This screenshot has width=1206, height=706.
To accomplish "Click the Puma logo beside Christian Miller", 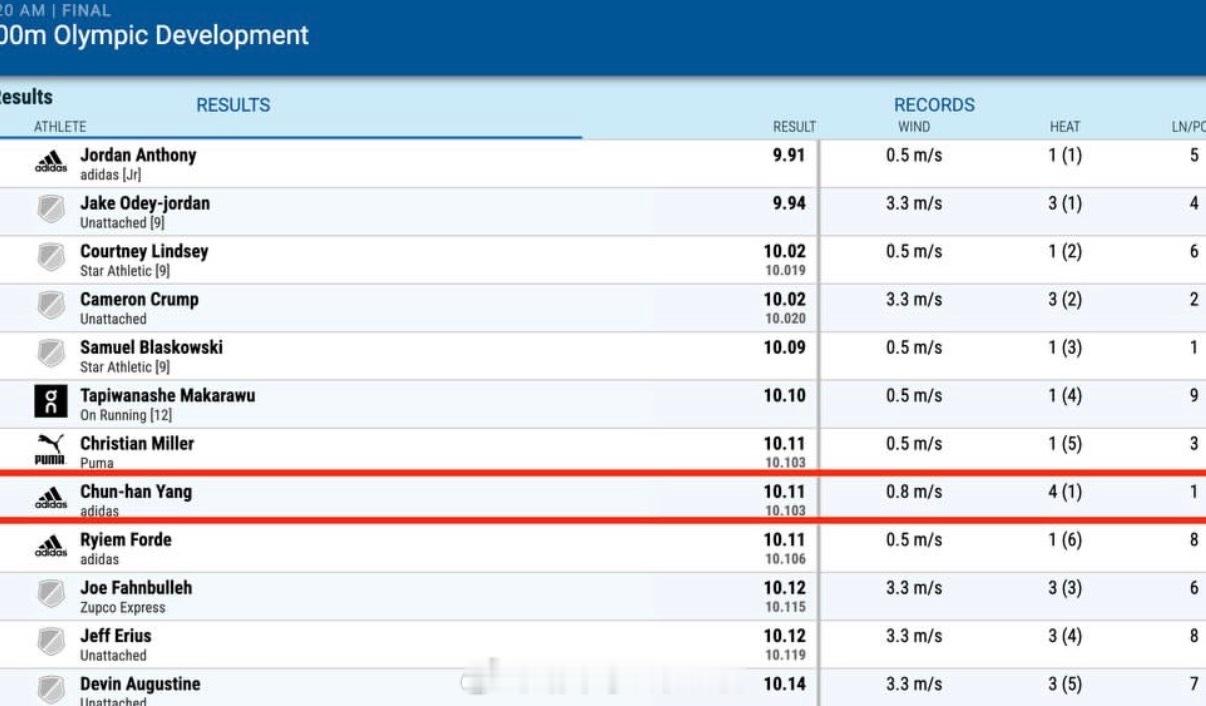I will click(x=51, y=449).
